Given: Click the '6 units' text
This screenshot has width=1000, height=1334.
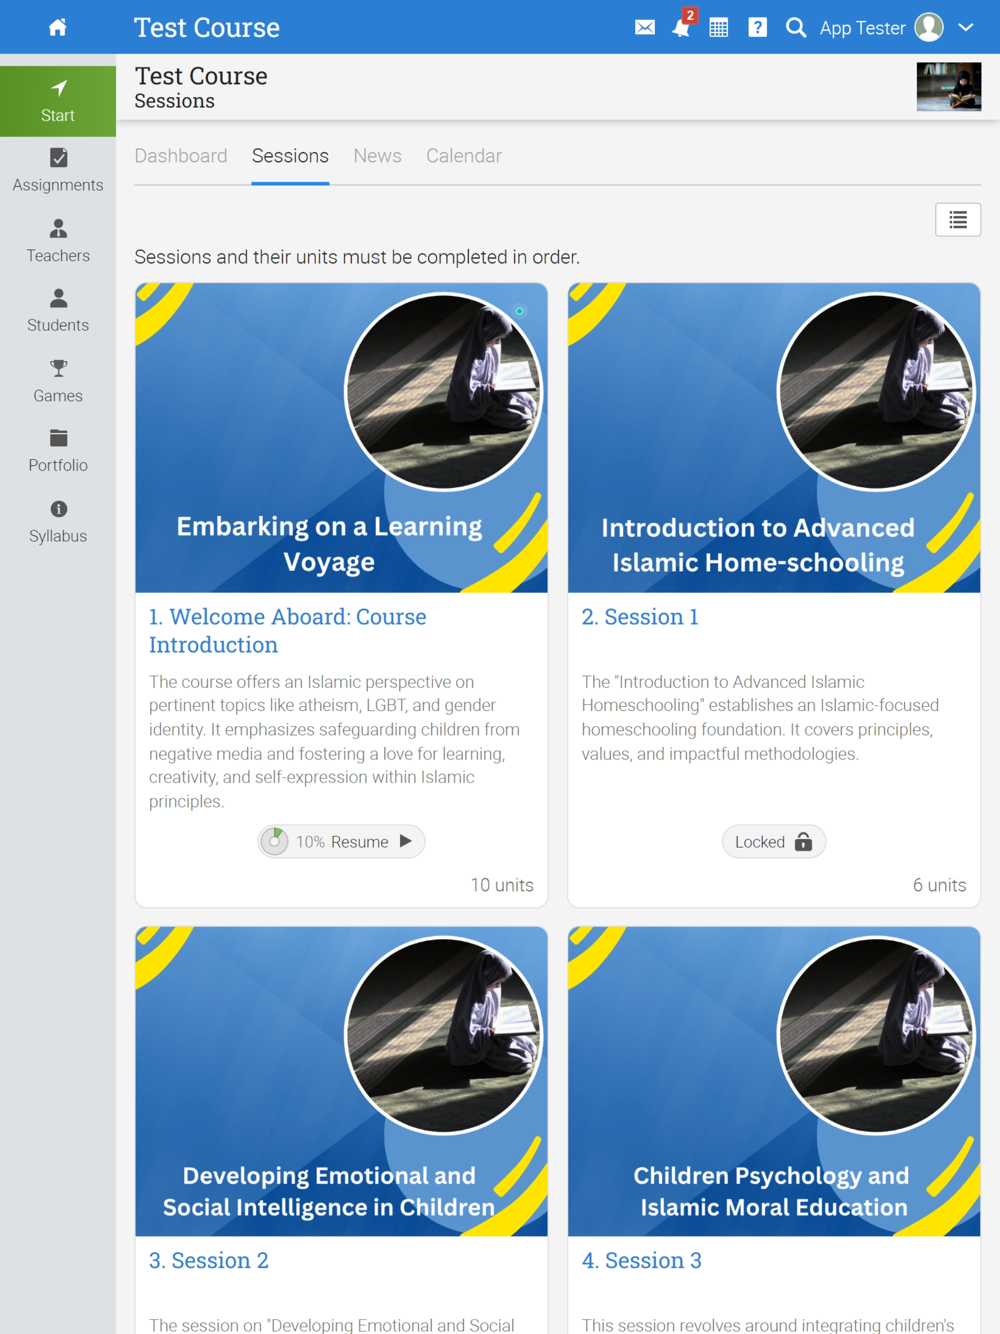Looking at the screenshot, I should pyautogui.click(x=939, y=885).
